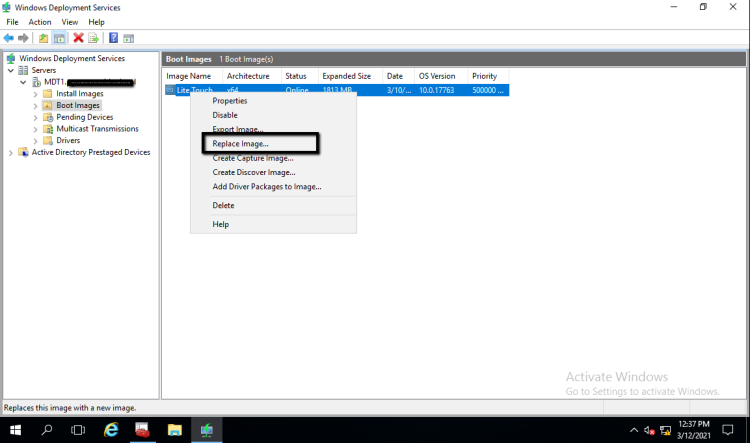Expand the Active Directory Prestaged Devices node
750x443 pixels.
(11, 153)
